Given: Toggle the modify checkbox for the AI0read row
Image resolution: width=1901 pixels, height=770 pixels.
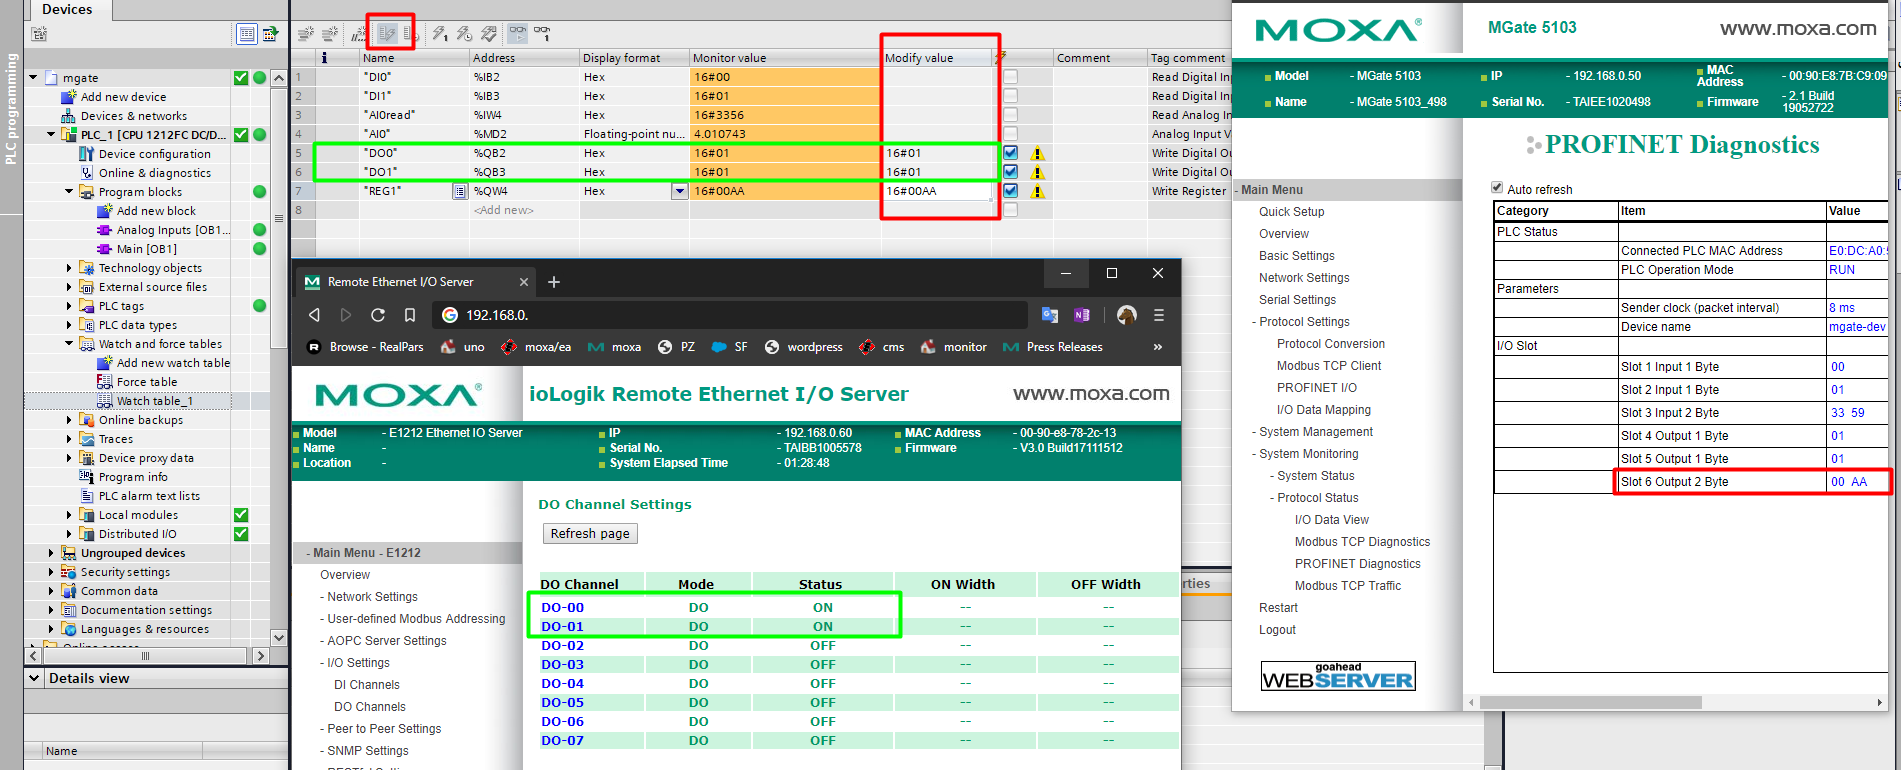Looking at the screenshot, I should point(1011,115).
